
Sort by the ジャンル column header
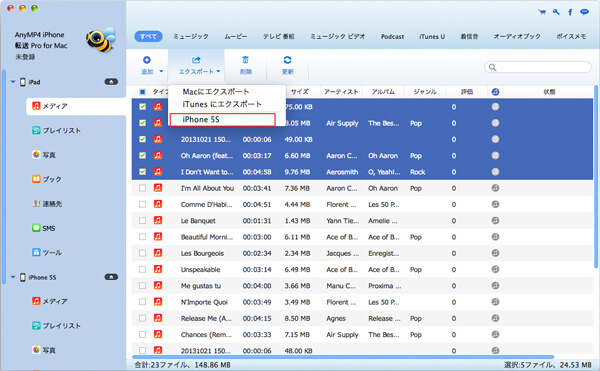pos(425,92)
